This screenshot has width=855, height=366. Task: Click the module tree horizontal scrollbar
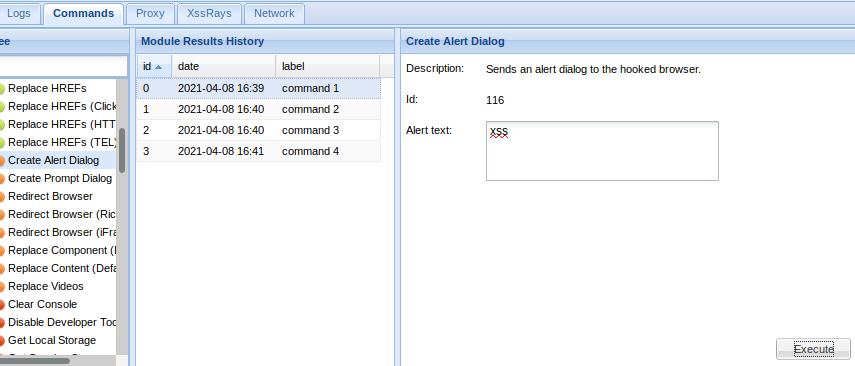[x=35, y=361]
